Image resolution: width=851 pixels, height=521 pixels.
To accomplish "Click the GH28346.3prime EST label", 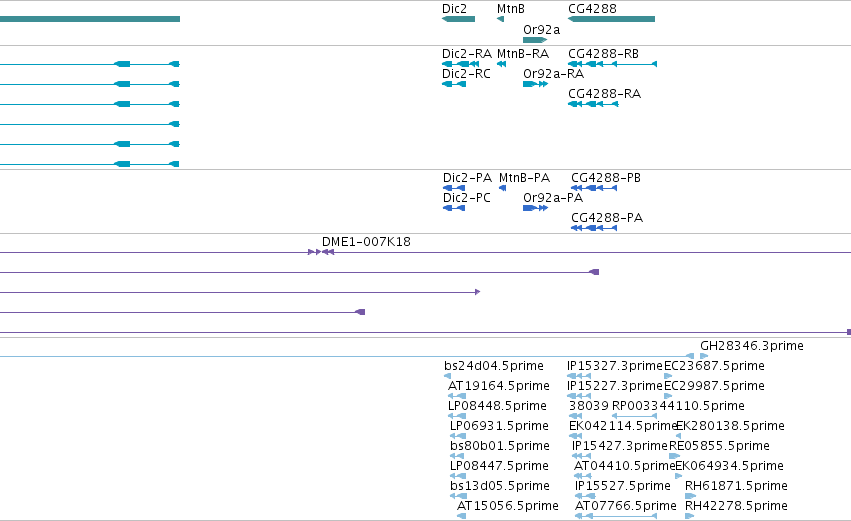I will click(752, 346).
